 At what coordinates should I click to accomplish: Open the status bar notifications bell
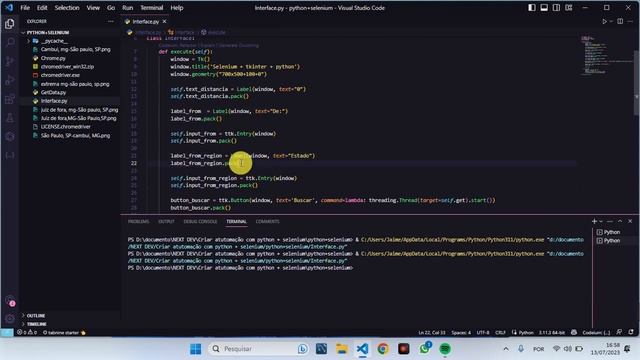click(x=631, y=333)
